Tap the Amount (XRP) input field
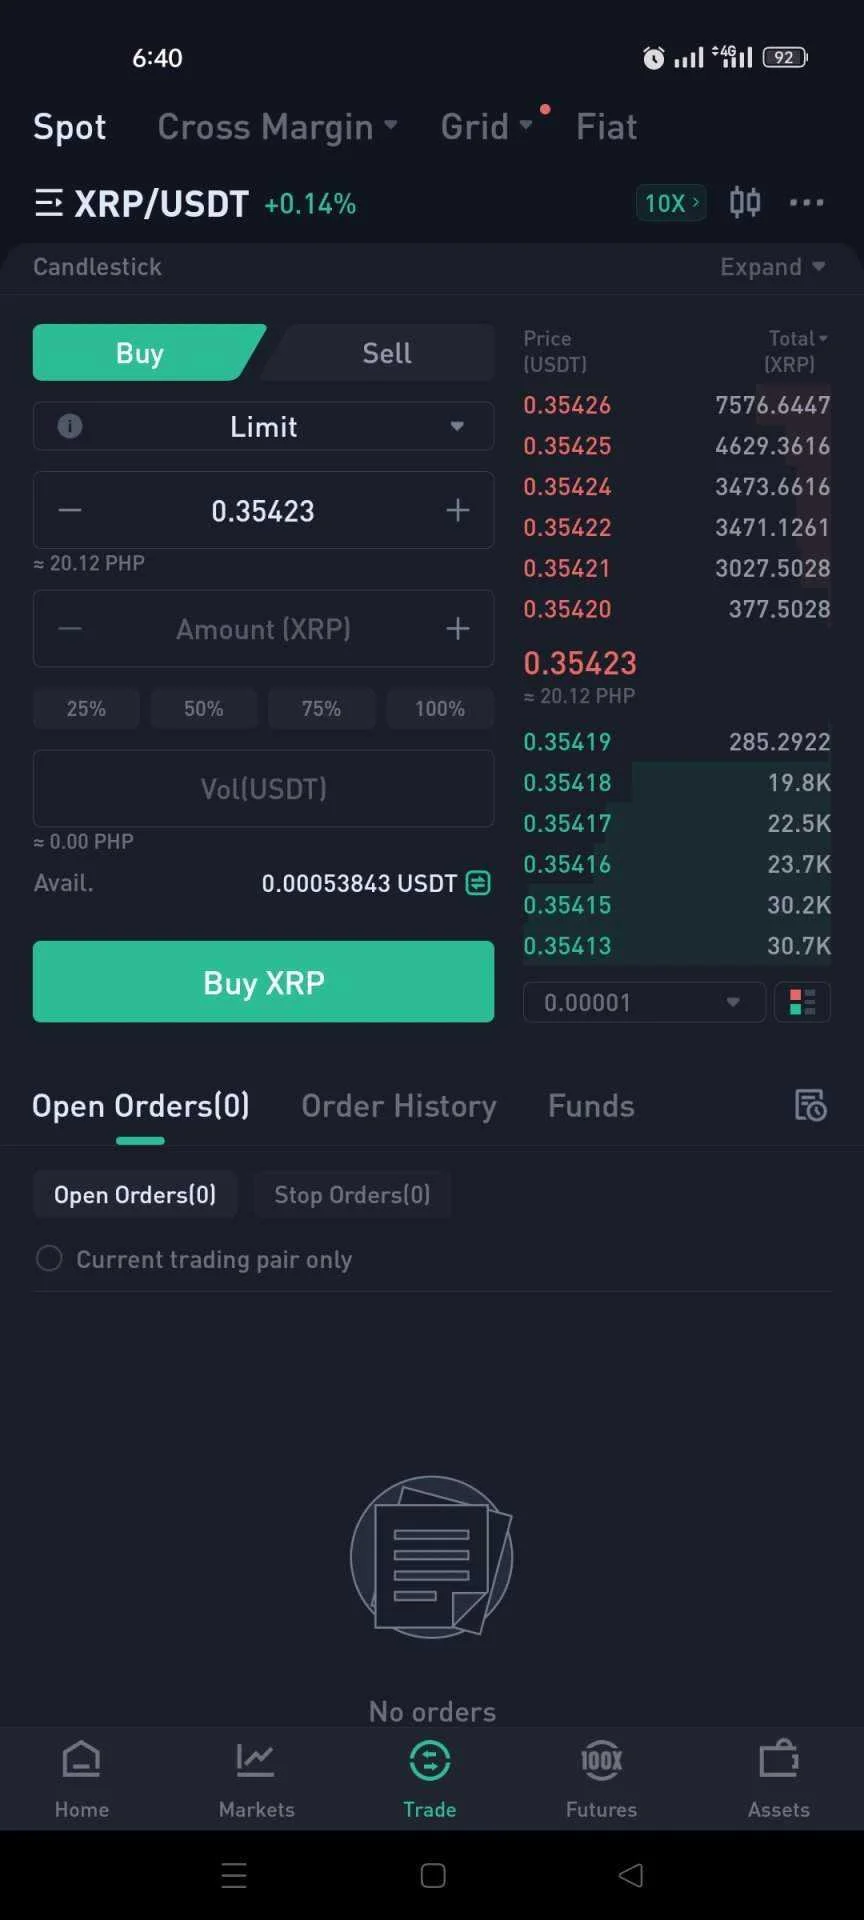 264,629
